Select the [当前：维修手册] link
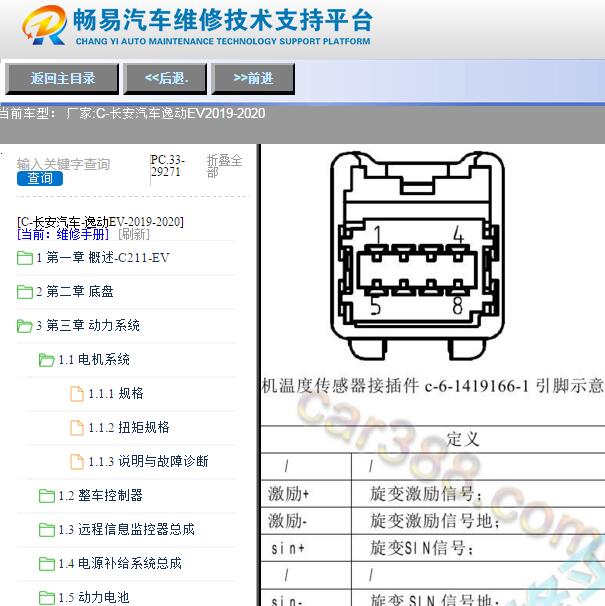This screenshot has height=606, width=605. pos(63,234)
